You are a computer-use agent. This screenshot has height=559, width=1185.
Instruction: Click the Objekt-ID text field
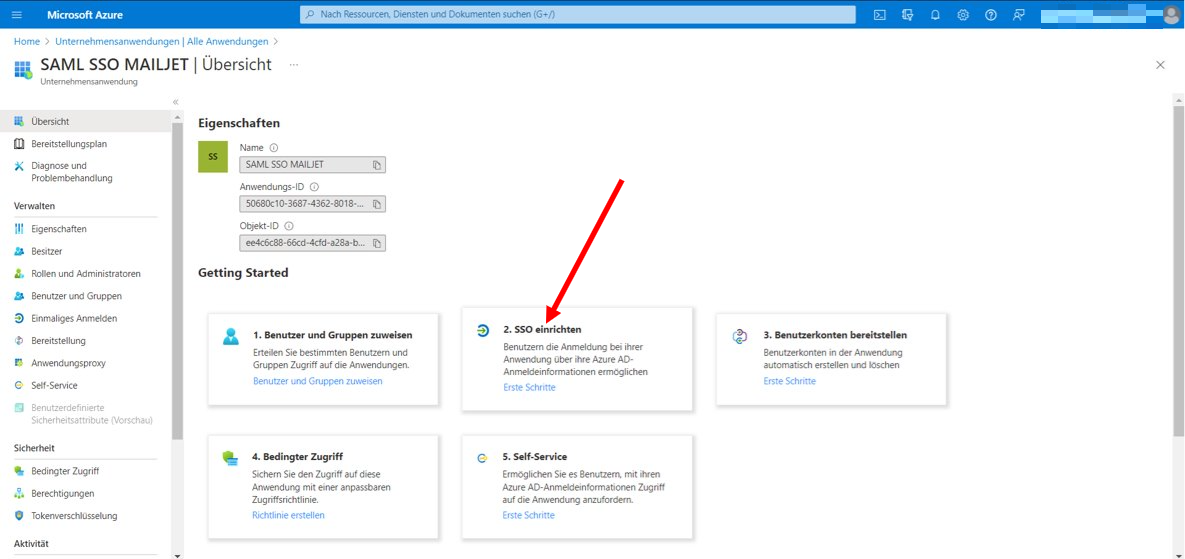[x=312, y=243]
